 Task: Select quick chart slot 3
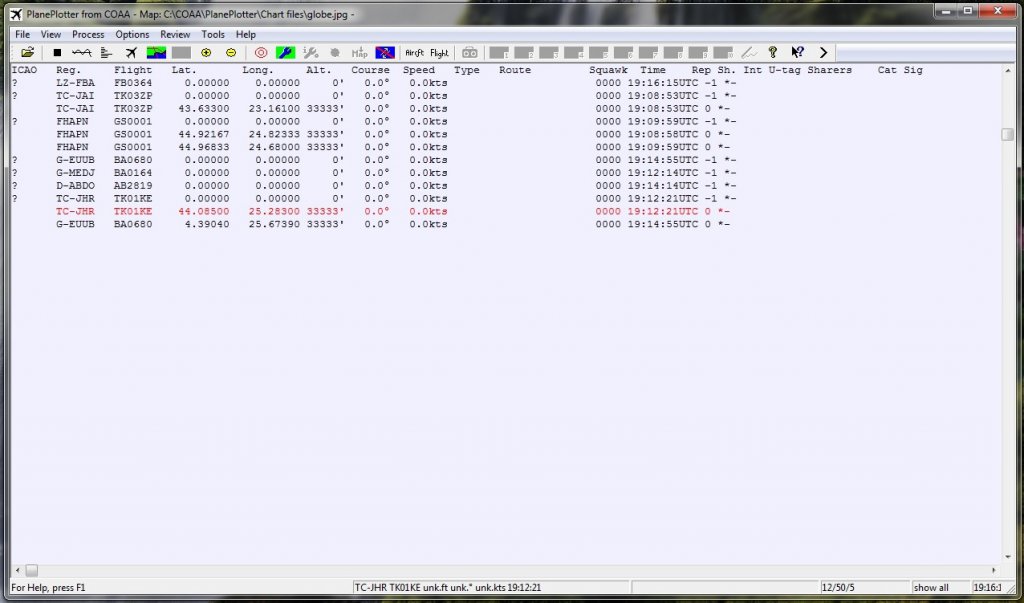(x=549, y=52)
